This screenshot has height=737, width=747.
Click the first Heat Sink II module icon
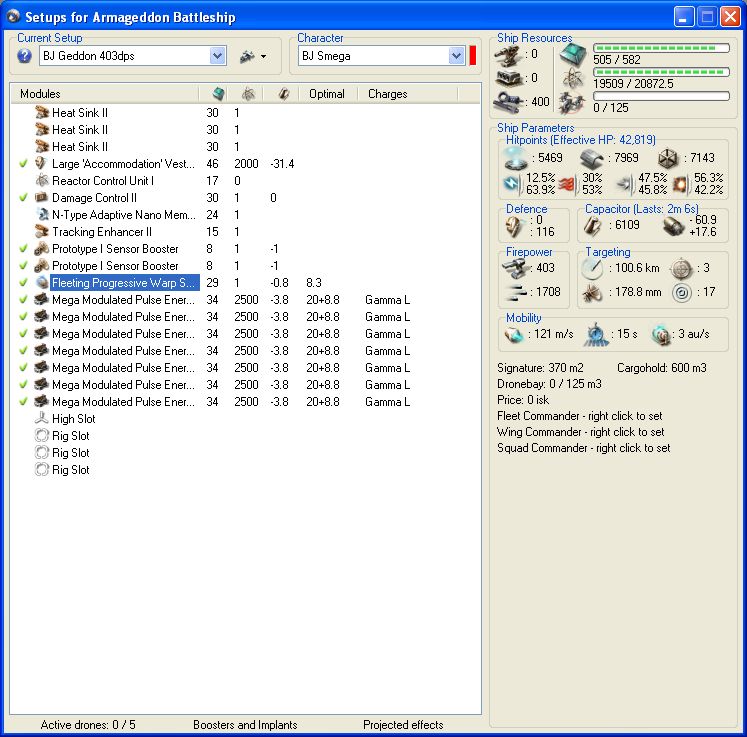click(x=42, y=113)
